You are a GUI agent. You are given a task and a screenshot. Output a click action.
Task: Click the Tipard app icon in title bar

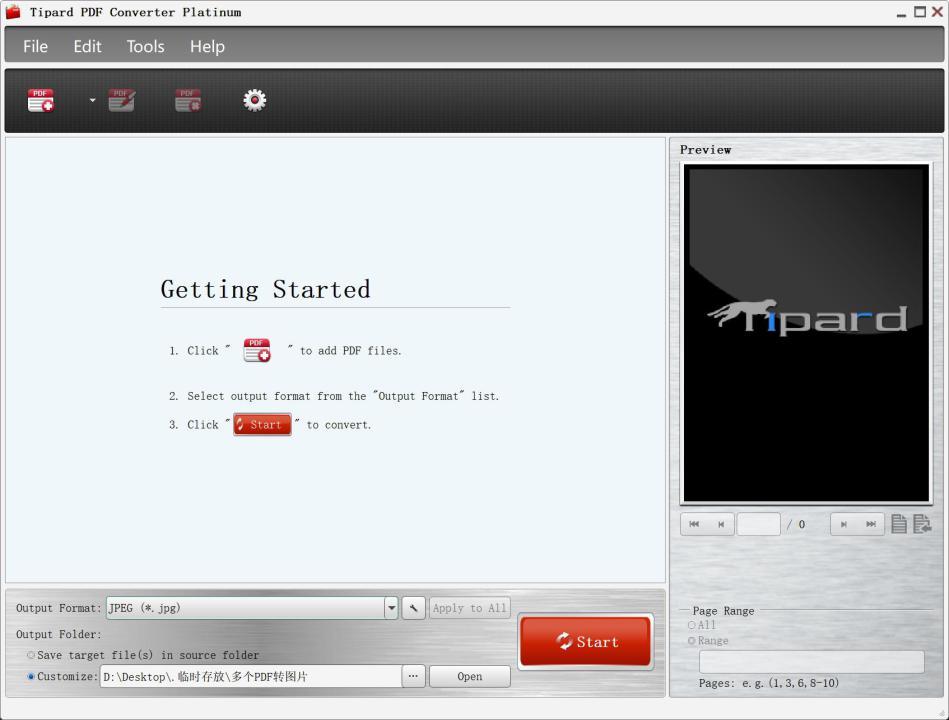point(13,11)
